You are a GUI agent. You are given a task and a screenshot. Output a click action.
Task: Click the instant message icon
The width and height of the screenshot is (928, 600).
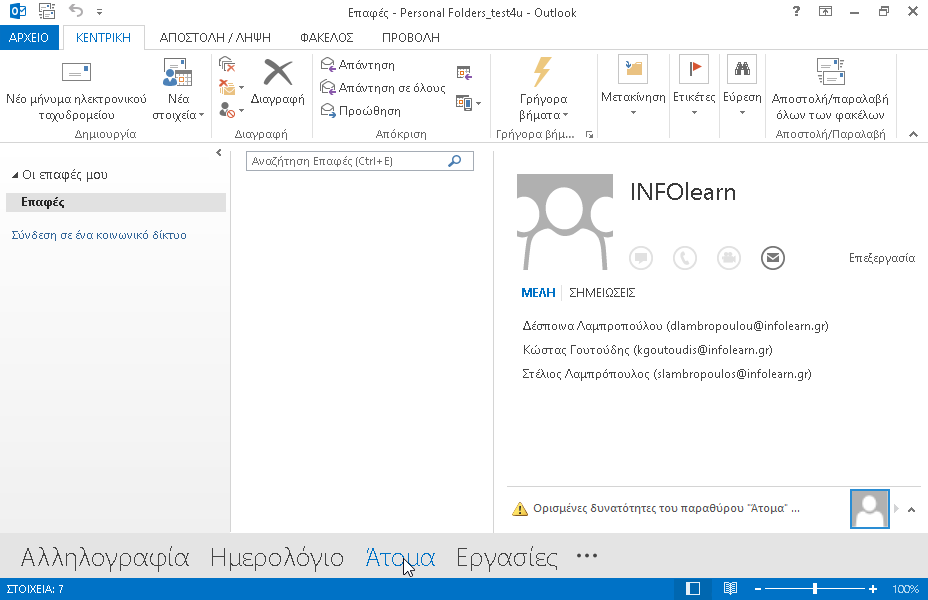[641, 258]
